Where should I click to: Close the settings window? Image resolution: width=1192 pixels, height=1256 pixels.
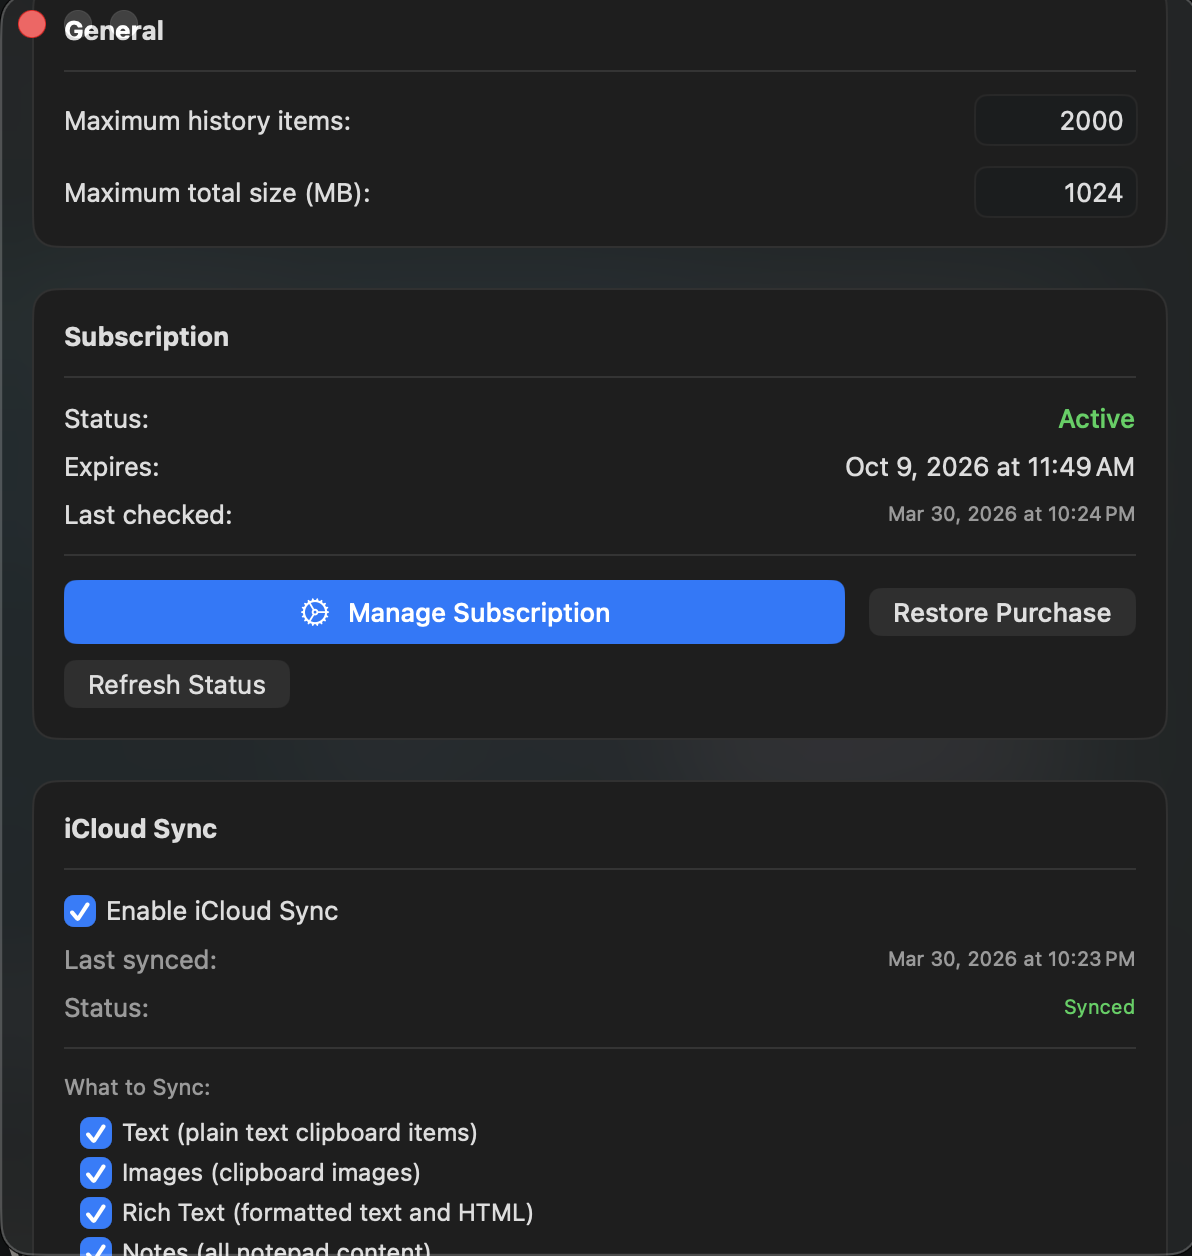(31, 23)
